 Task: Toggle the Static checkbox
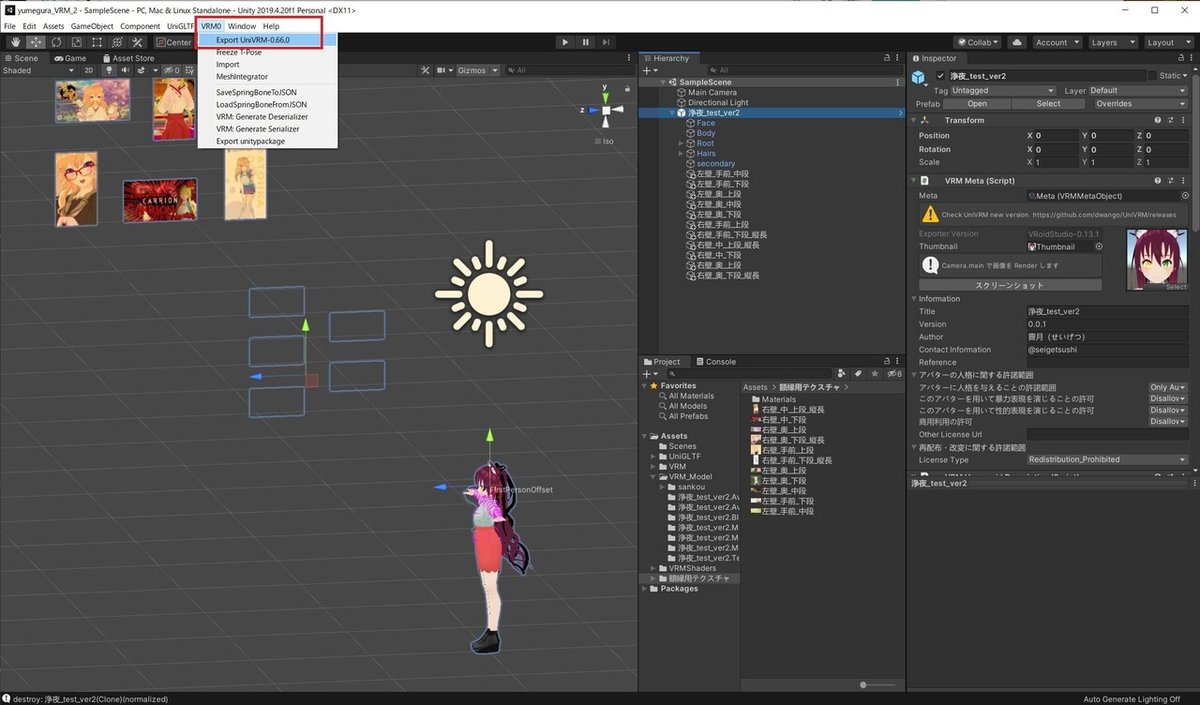1153,76
